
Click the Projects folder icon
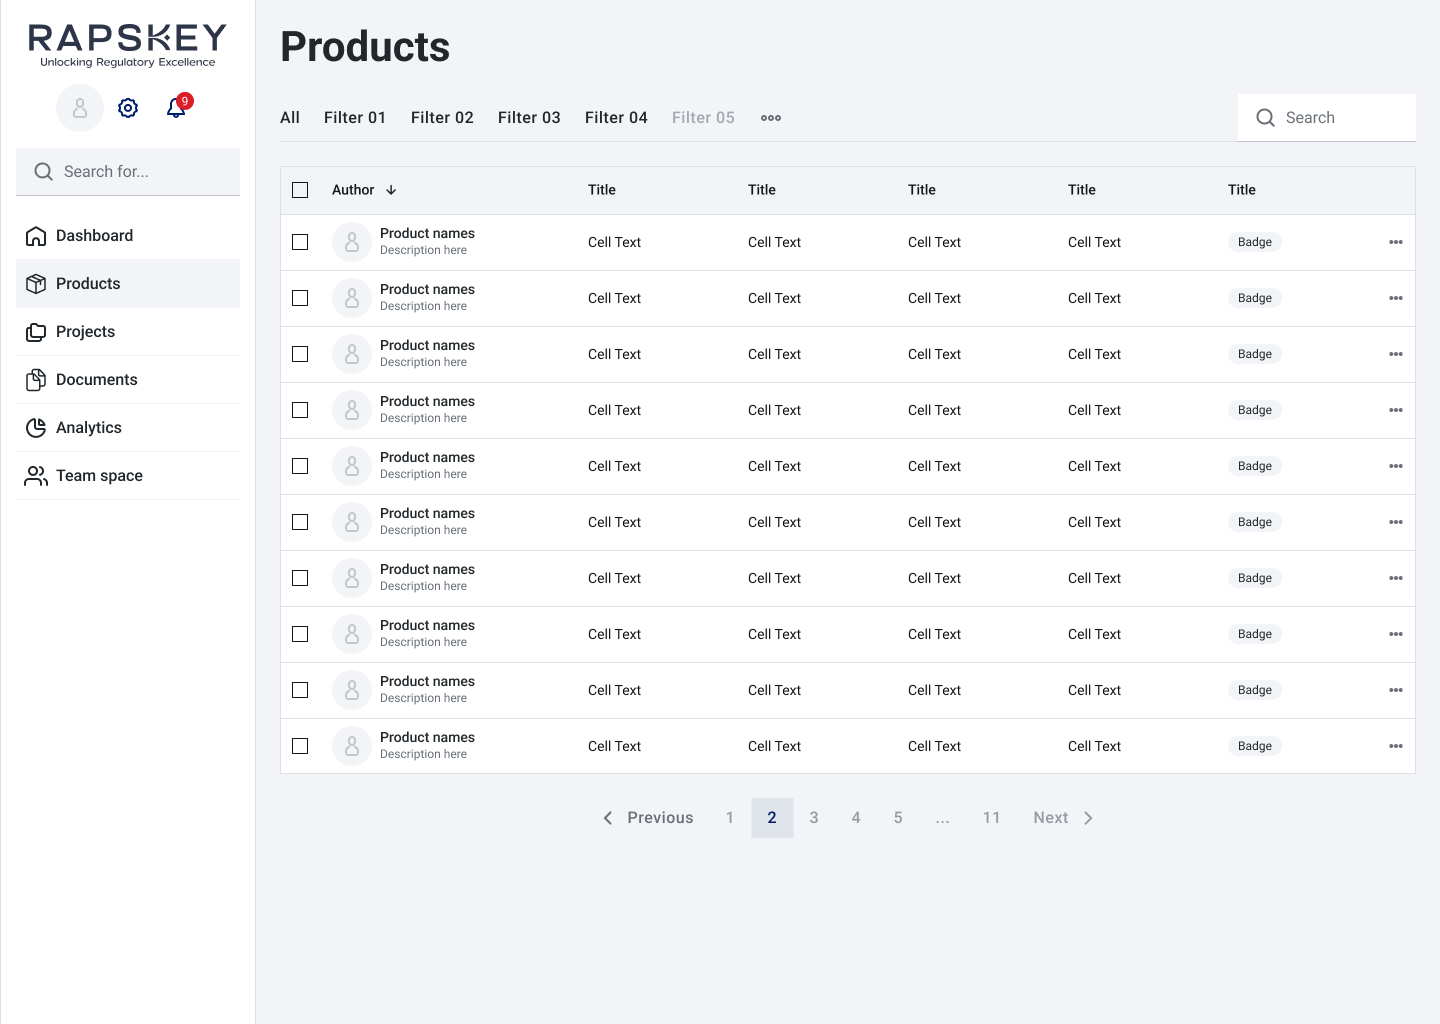[x=36, y=332]
